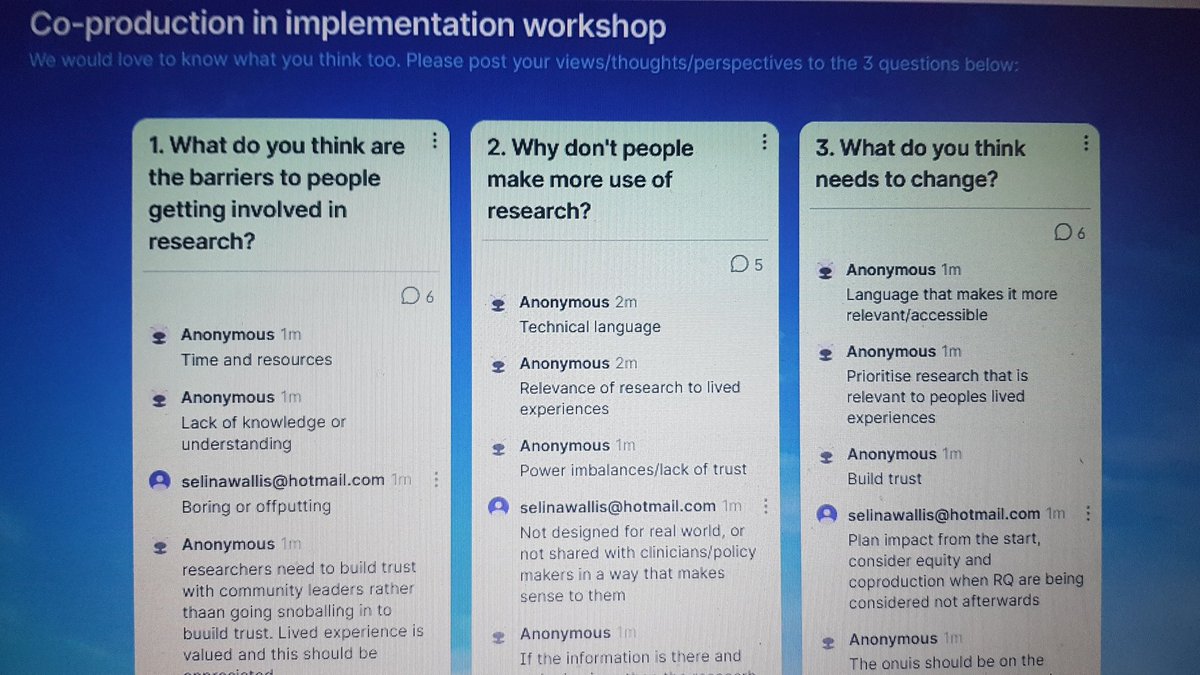This screenshot has height=675, width=1200.
Task: Select the 'Time and resources' post text
Action: 256,360
